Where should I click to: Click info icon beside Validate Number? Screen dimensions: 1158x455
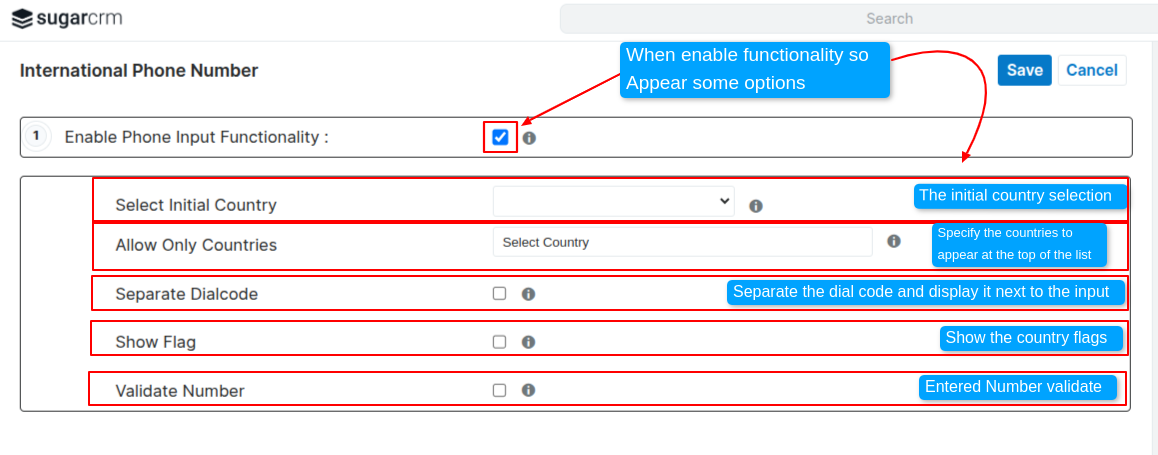click(x=529, y=391)
